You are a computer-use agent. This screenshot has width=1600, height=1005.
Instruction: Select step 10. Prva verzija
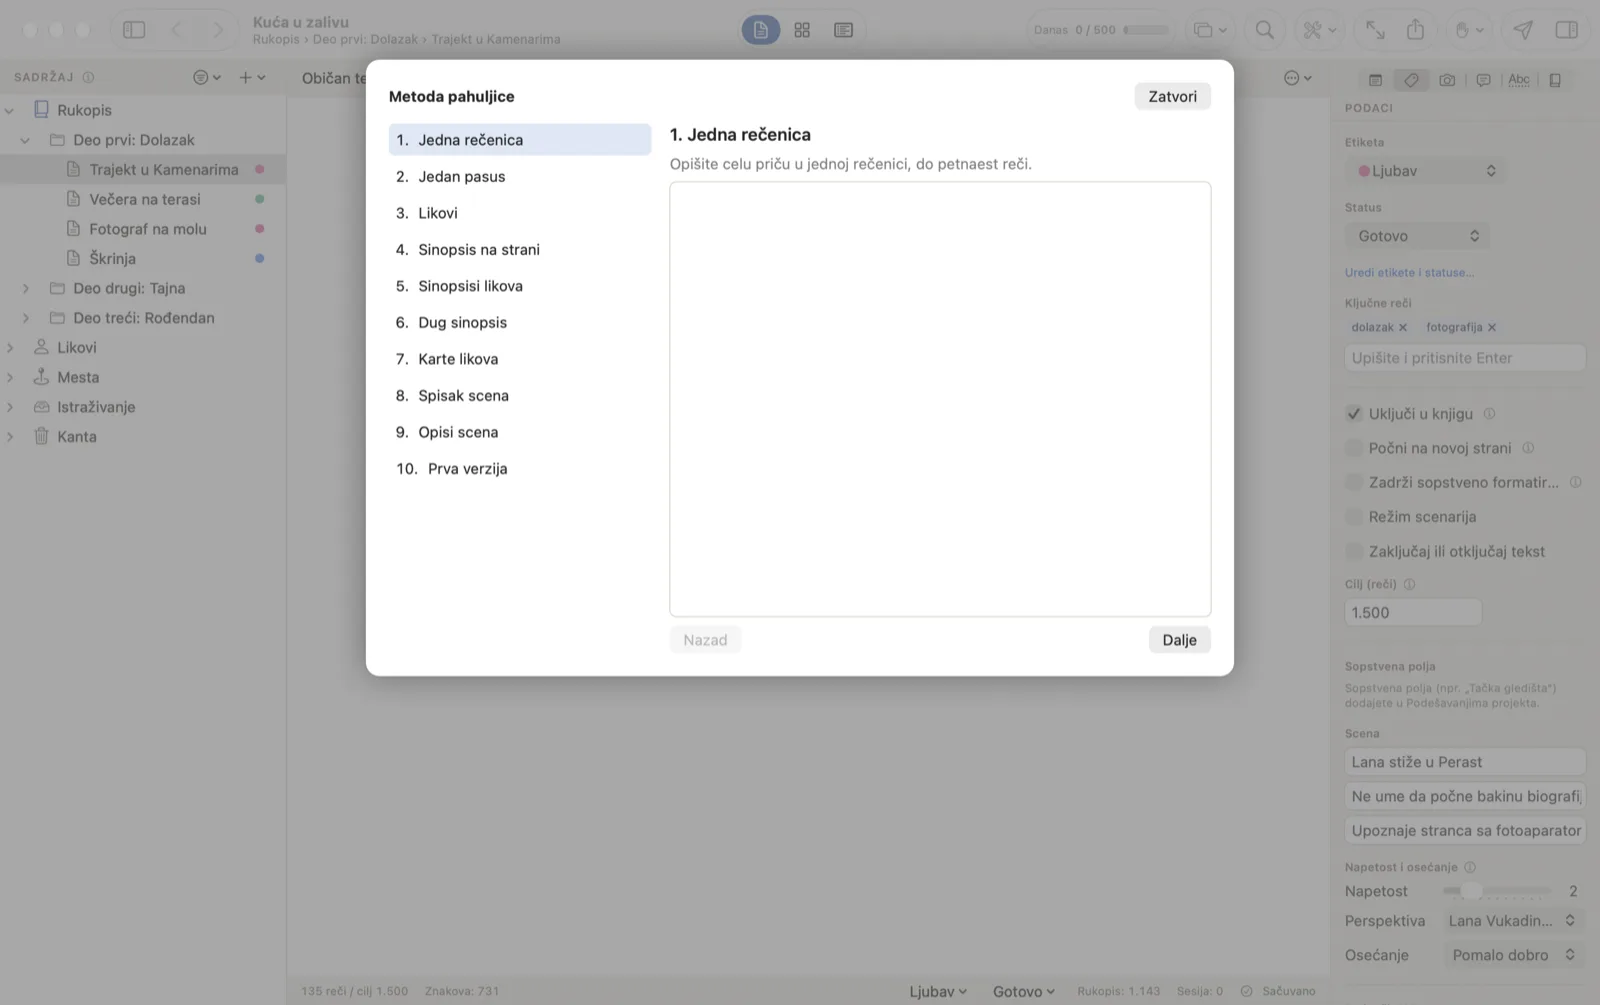pos(519,468)
